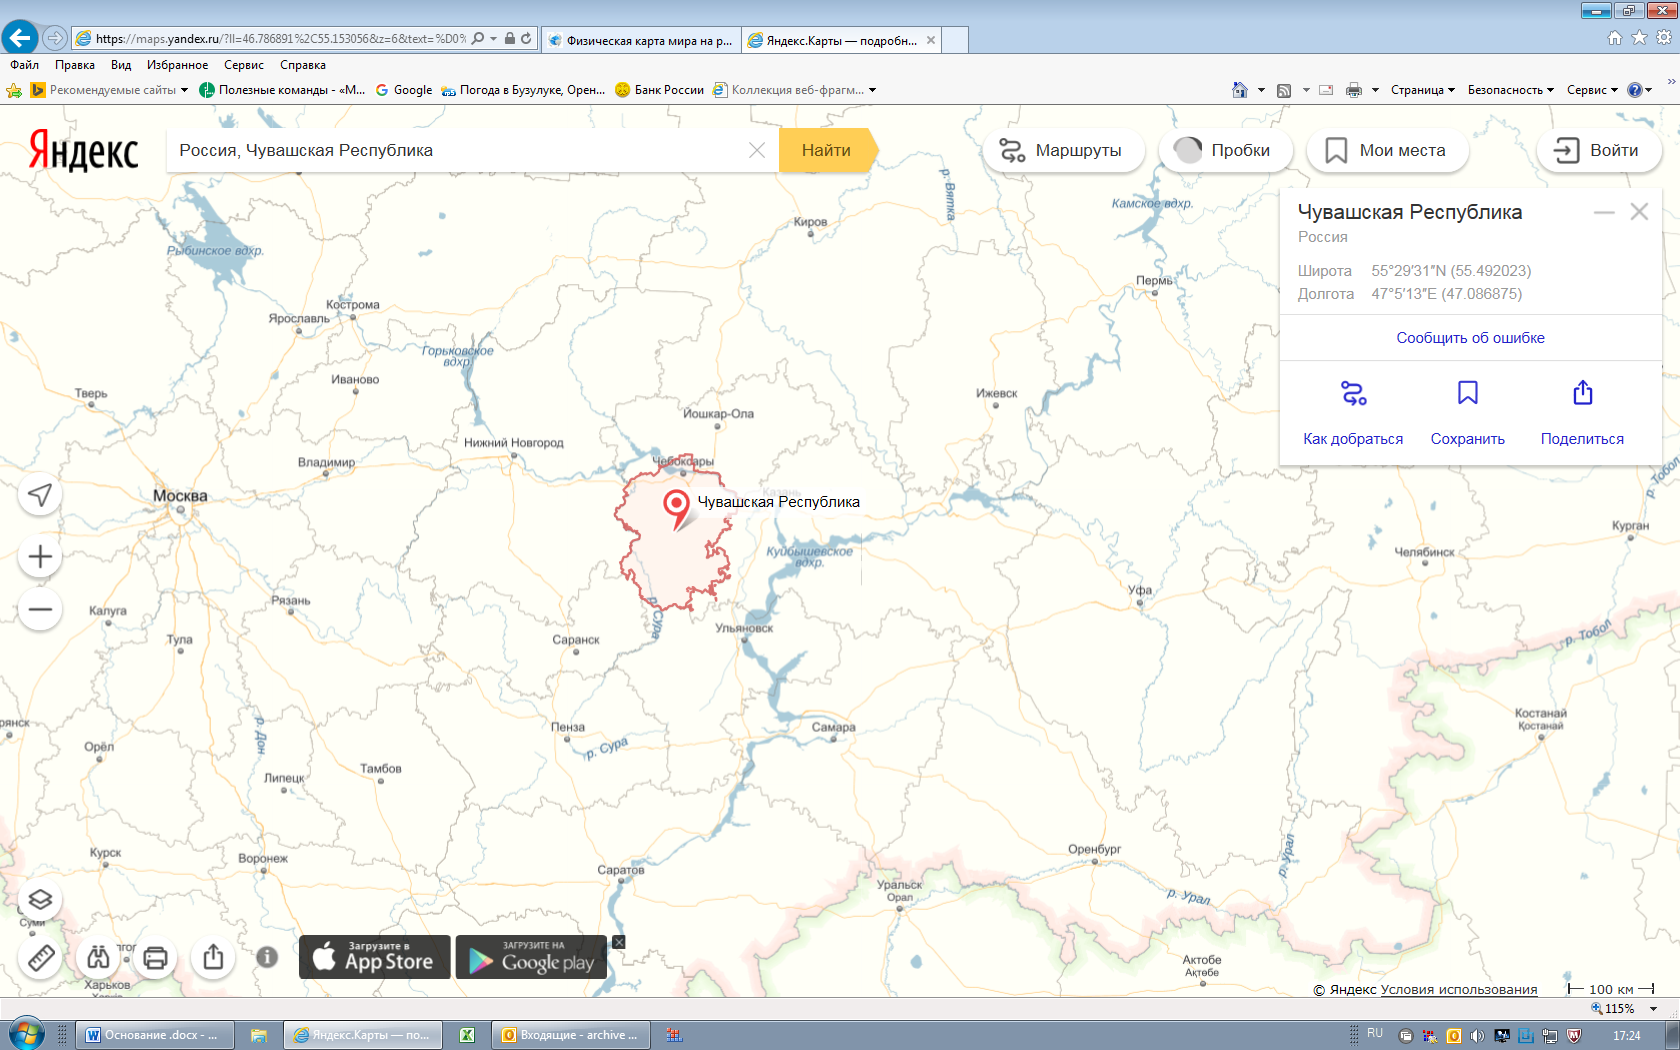The height and width of the screenshot is (1050, 1680).
Task: Open Банк России favorites link
Action: pyautogui.click(x=659, y=90)
